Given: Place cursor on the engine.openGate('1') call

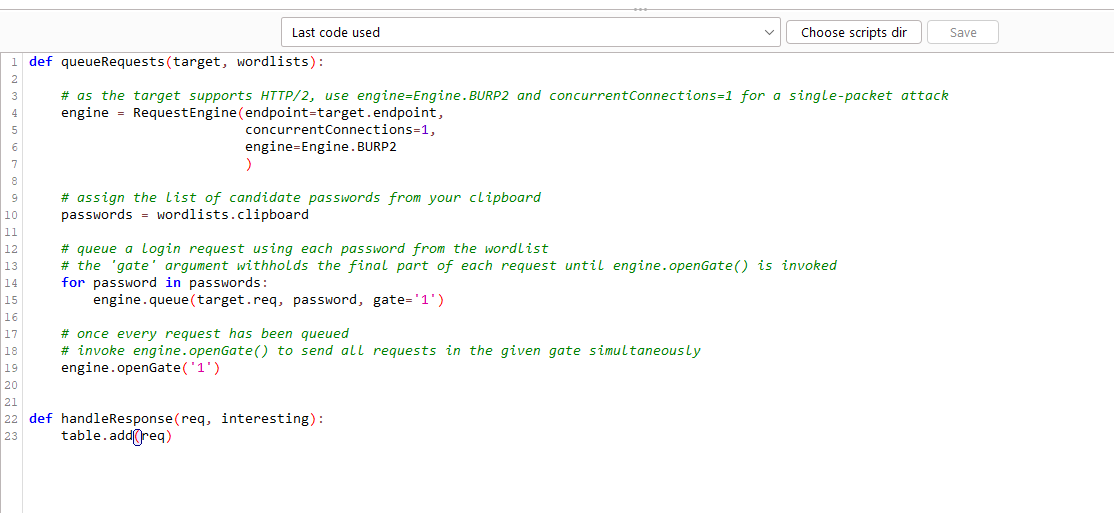Looking at the screenshot, I should coord(140,367).
